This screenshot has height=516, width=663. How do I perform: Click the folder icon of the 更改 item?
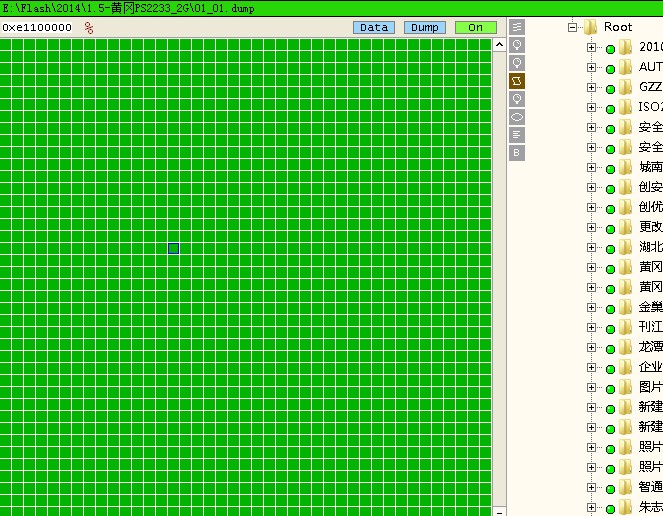625,227
